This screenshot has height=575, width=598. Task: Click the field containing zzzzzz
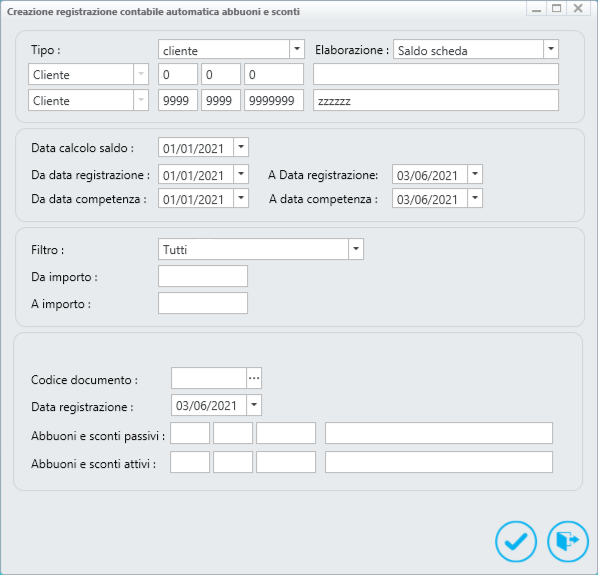coord(436,100)
